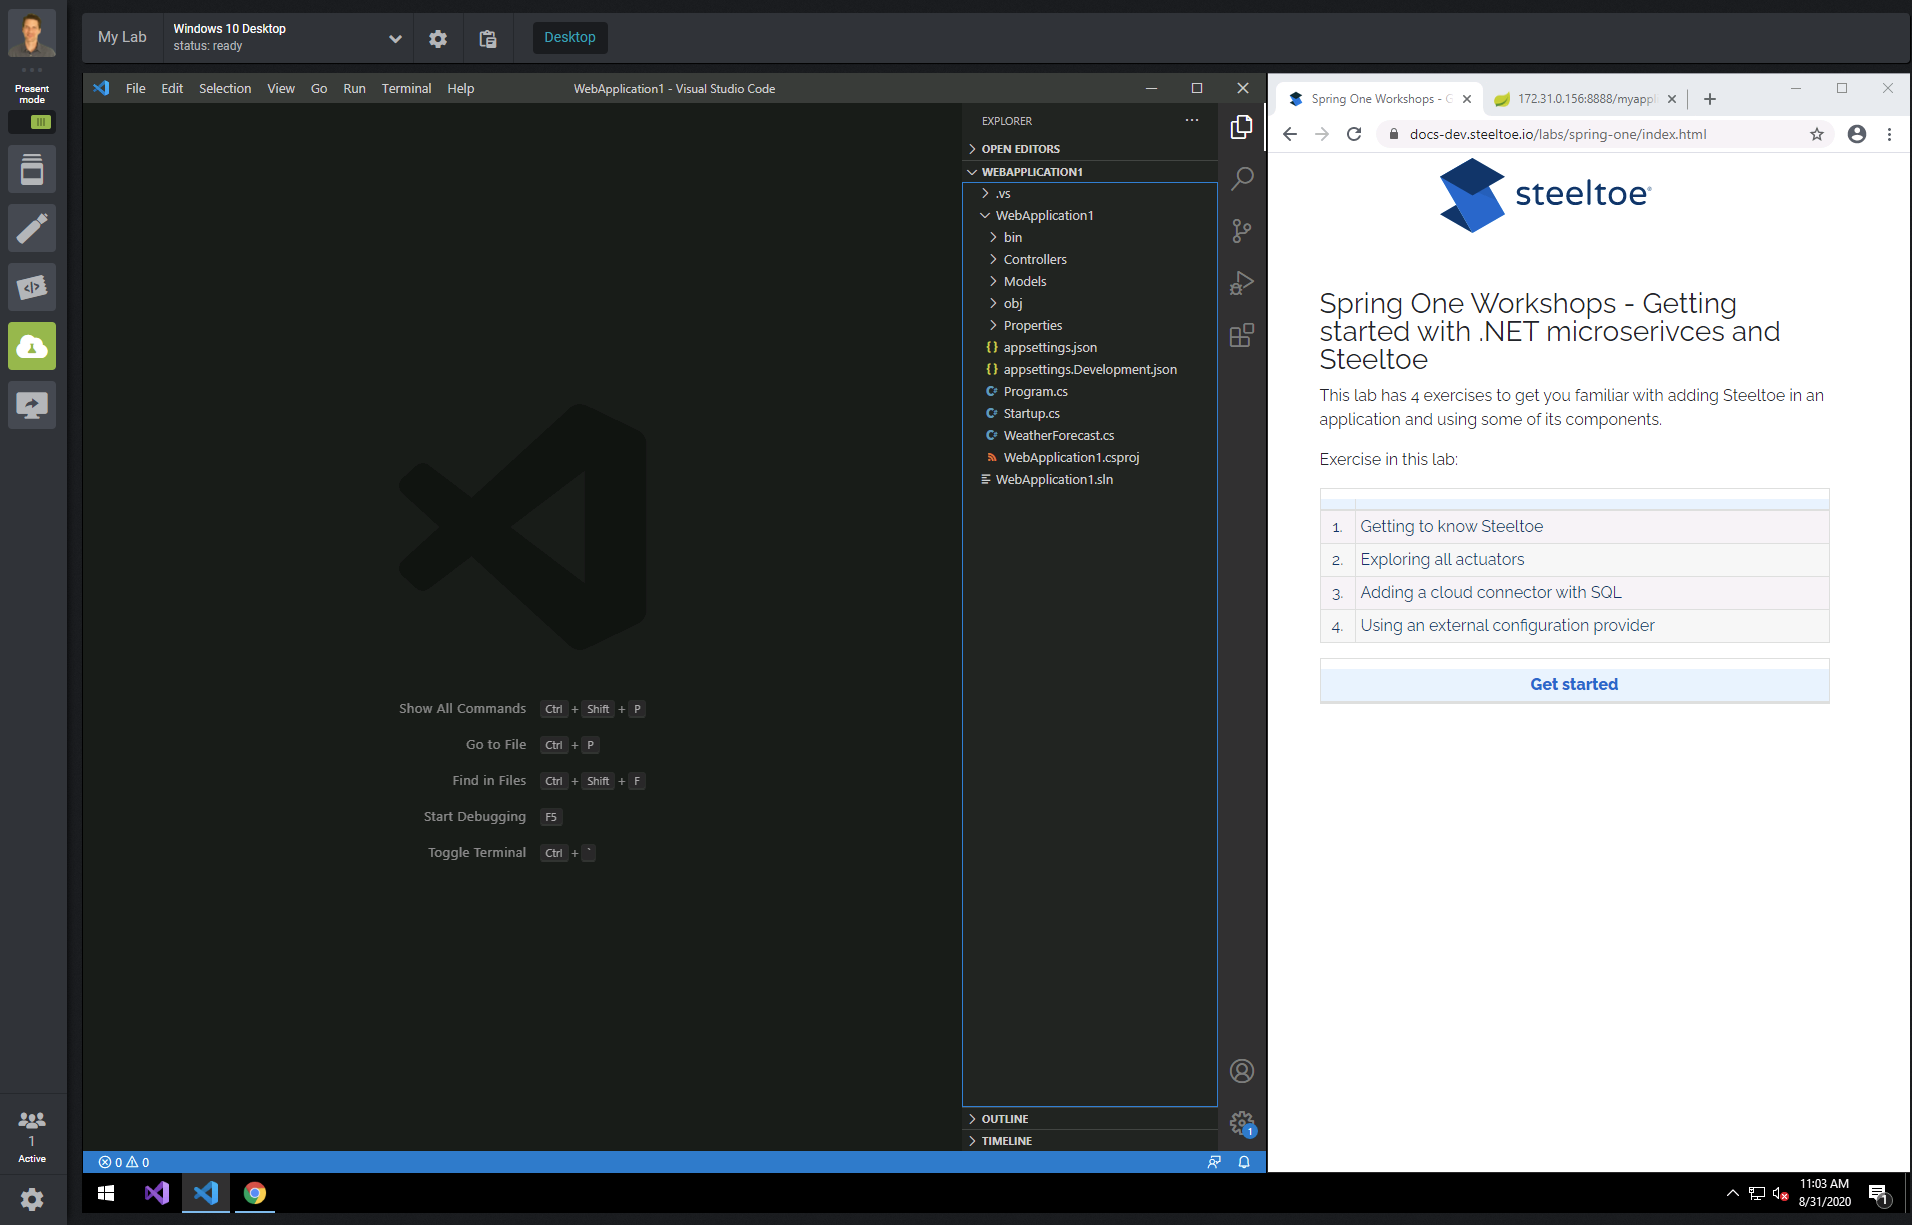Select the Desktop button in the lab header
Screen dimensions: 1912x1225
(569, 37)
